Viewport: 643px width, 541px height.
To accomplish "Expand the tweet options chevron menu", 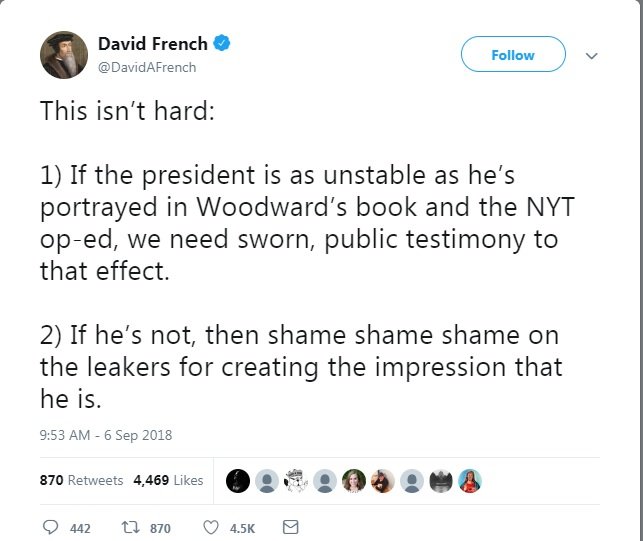I will pyautogui.click(x=591, y=56).
